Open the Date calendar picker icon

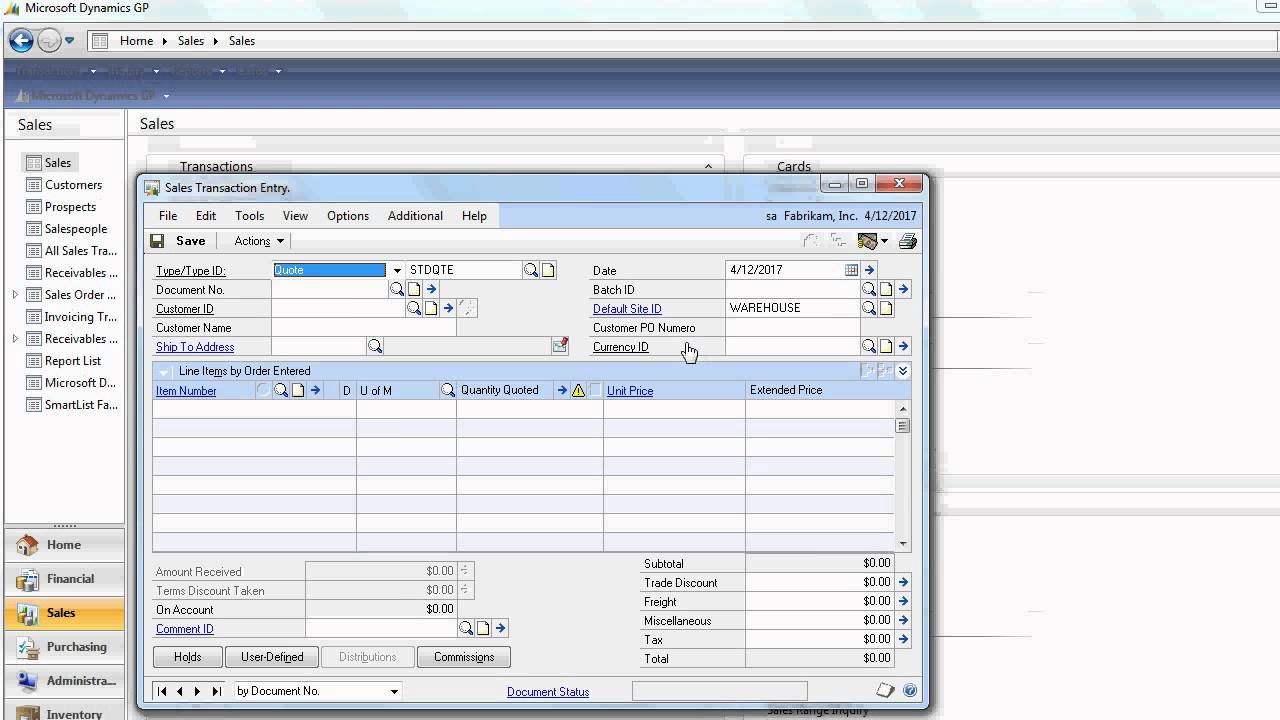tap(851, 270)
